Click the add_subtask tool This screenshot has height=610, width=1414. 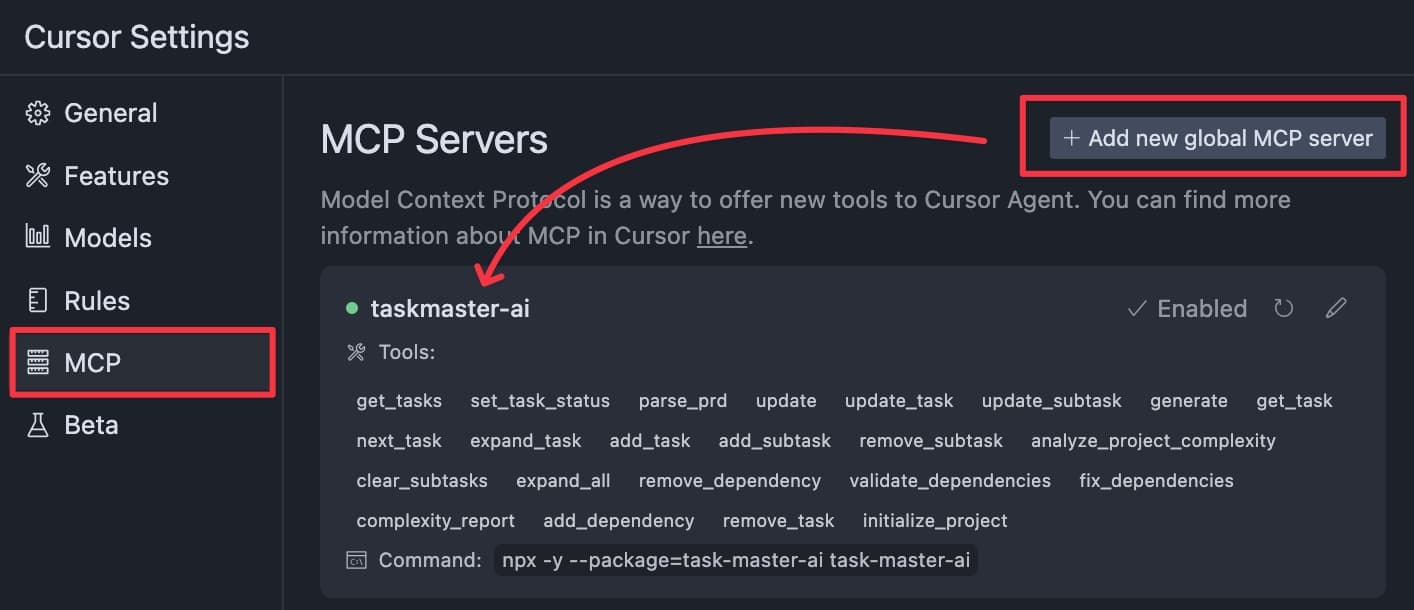point(775,441)
